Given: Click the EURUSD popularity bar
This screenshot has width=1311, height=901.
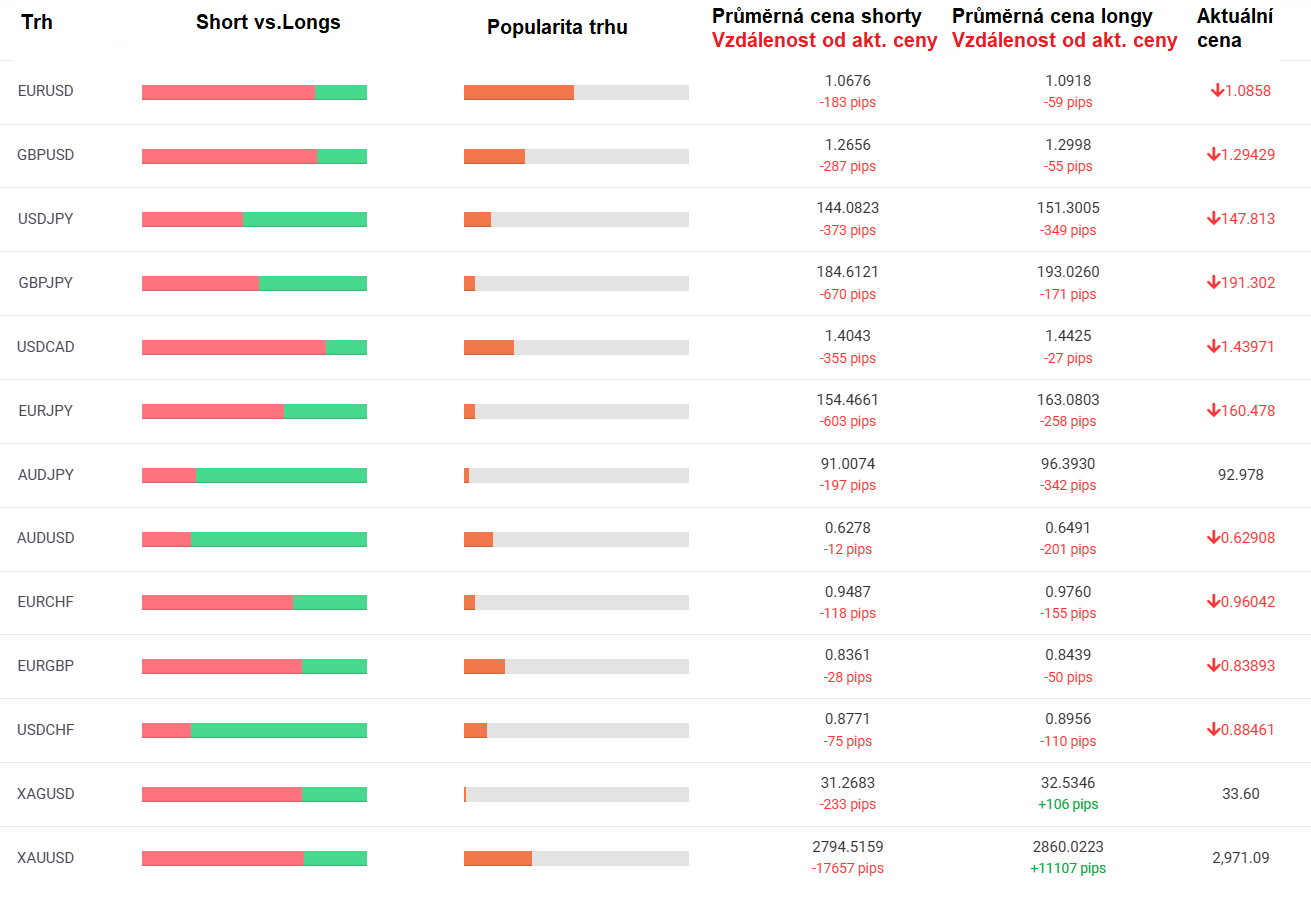Looking at the screenshot, I should [576, 92].
